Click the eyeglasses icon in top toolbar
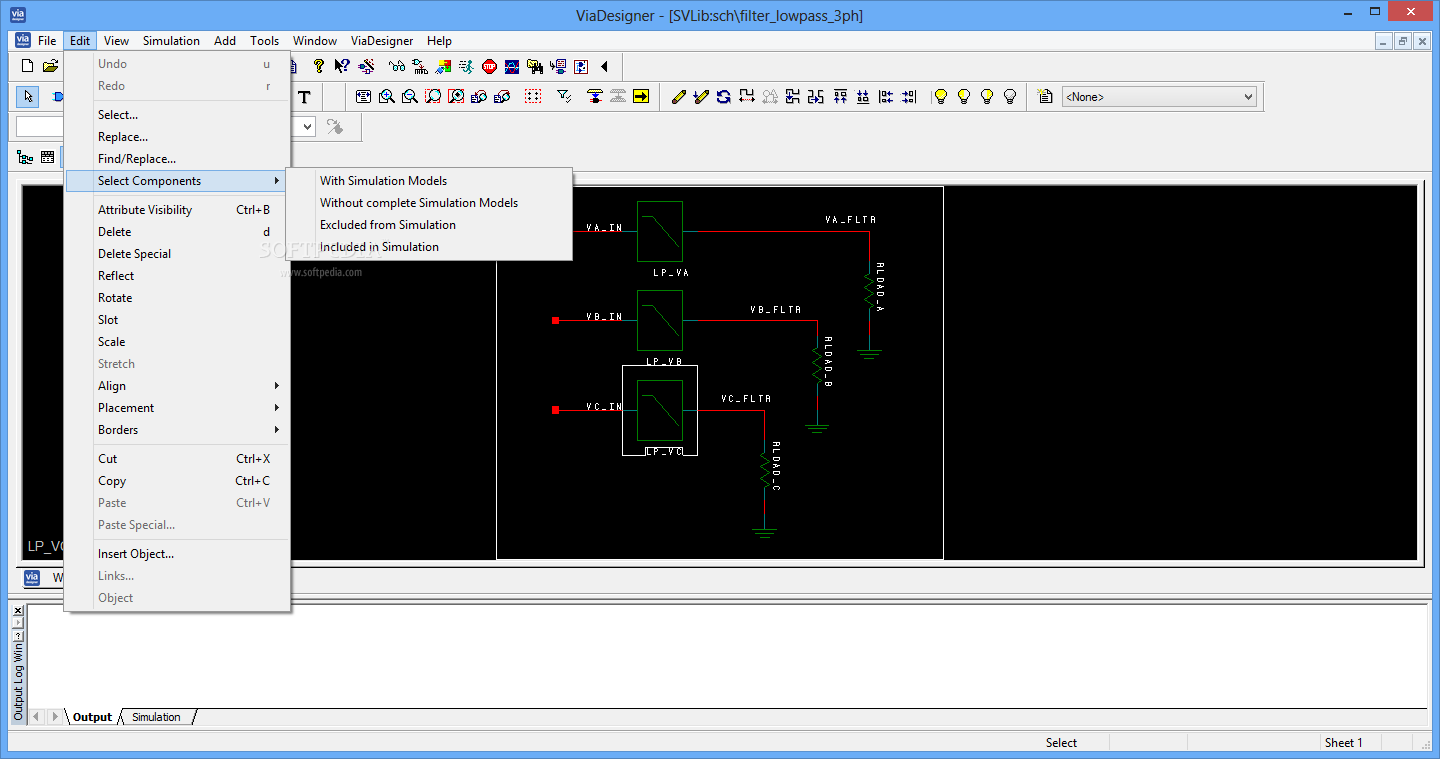1440x759 pixels. (x=397, y=67)
